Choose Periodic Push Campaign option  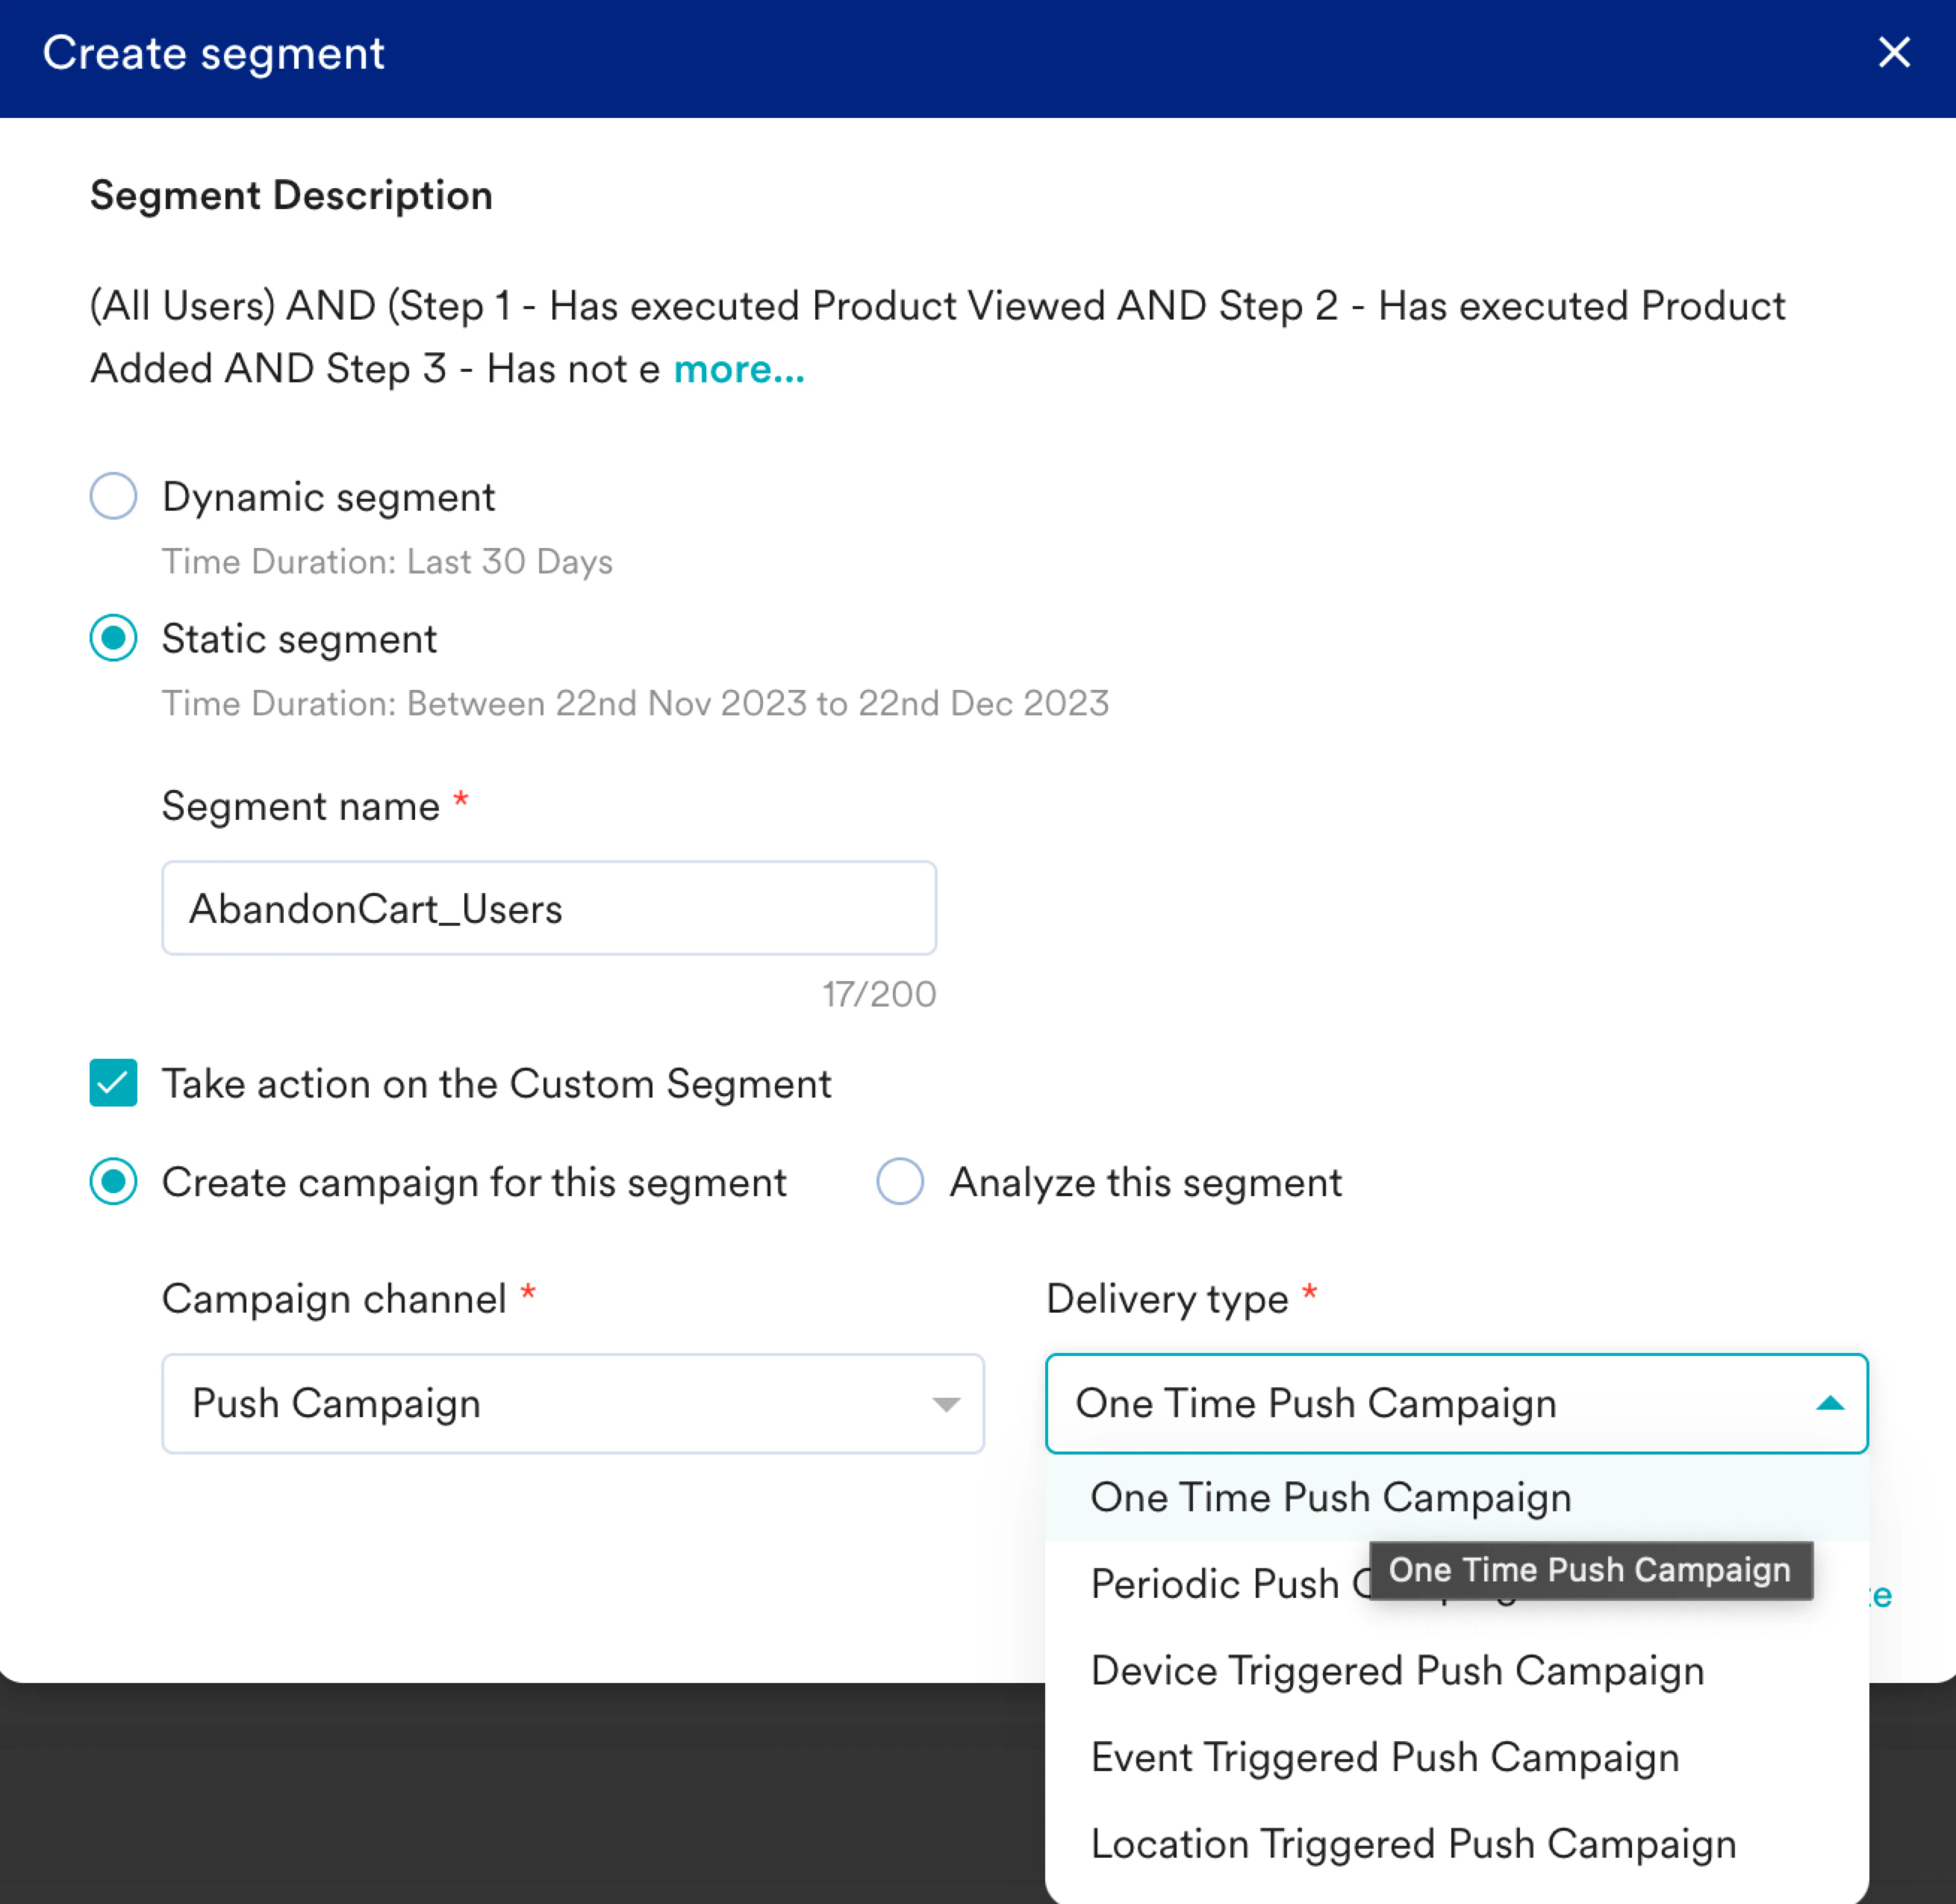(x=1215, y=1584)
